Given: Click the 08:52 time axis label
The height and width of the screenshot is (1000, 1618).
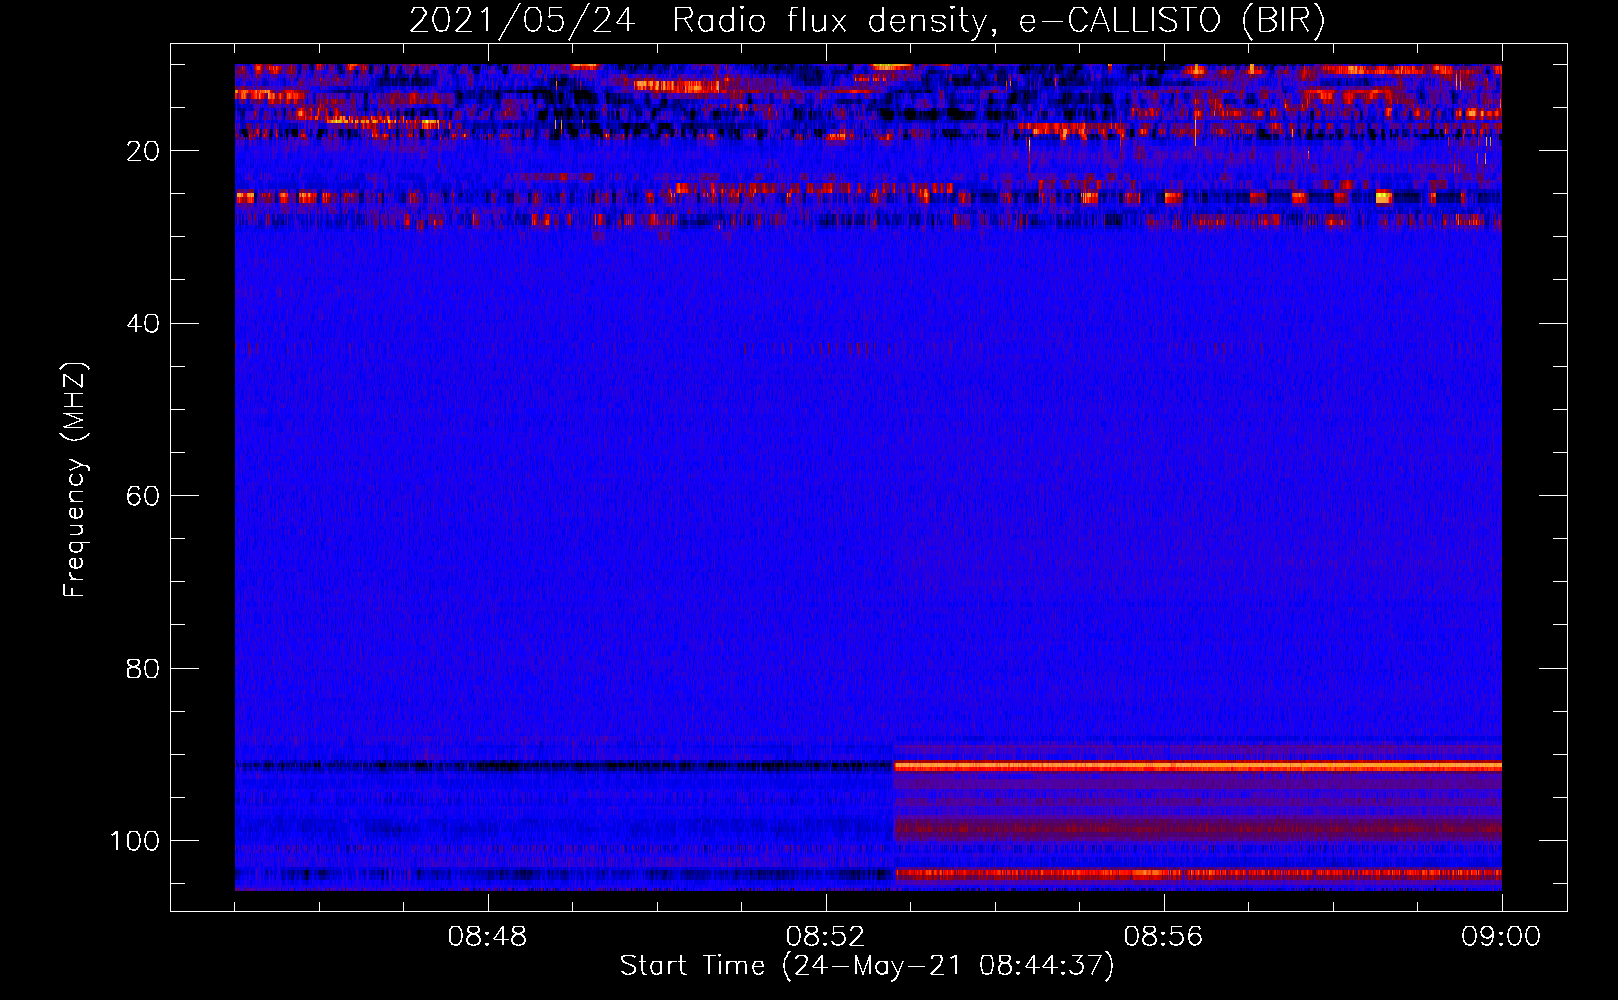Looking at the screenshot, I should 825,937.
